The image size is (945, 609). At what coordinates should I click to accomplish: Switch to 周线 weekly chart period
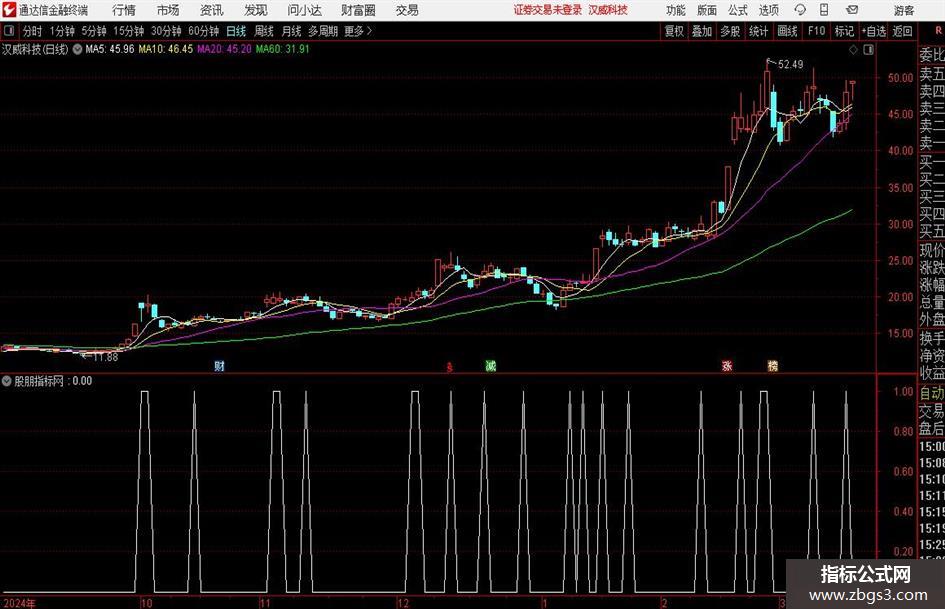pos(263,31)
